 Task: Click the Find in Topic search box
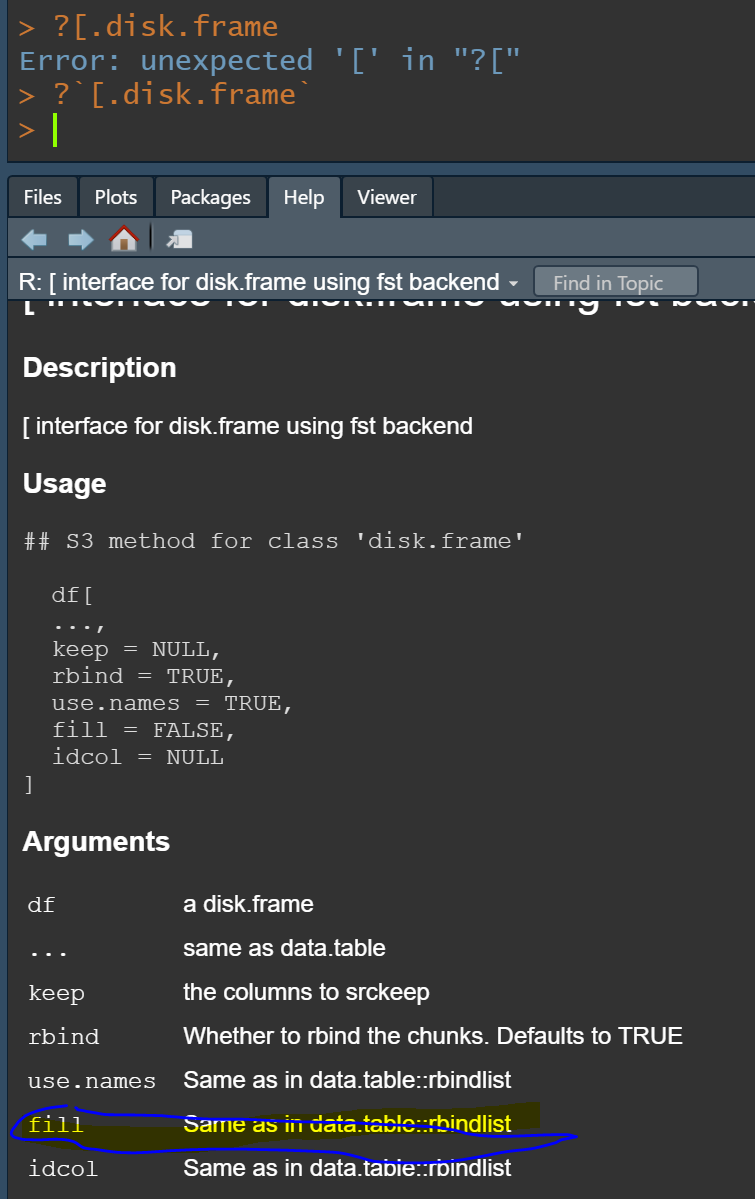click(615, 281)
